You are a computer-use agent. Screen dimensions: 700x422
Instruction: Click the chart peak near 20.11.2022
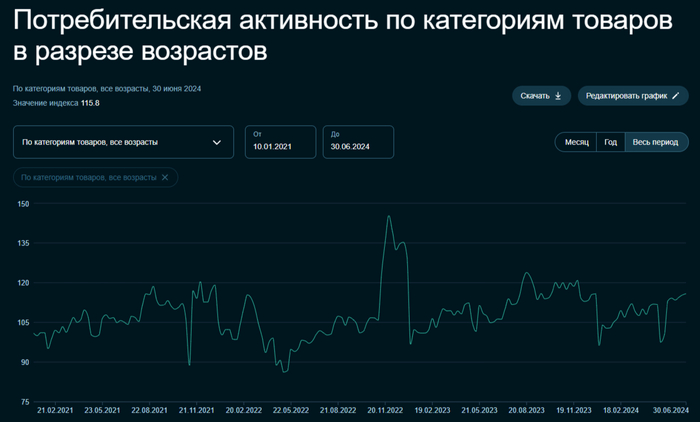click(389, 217)
